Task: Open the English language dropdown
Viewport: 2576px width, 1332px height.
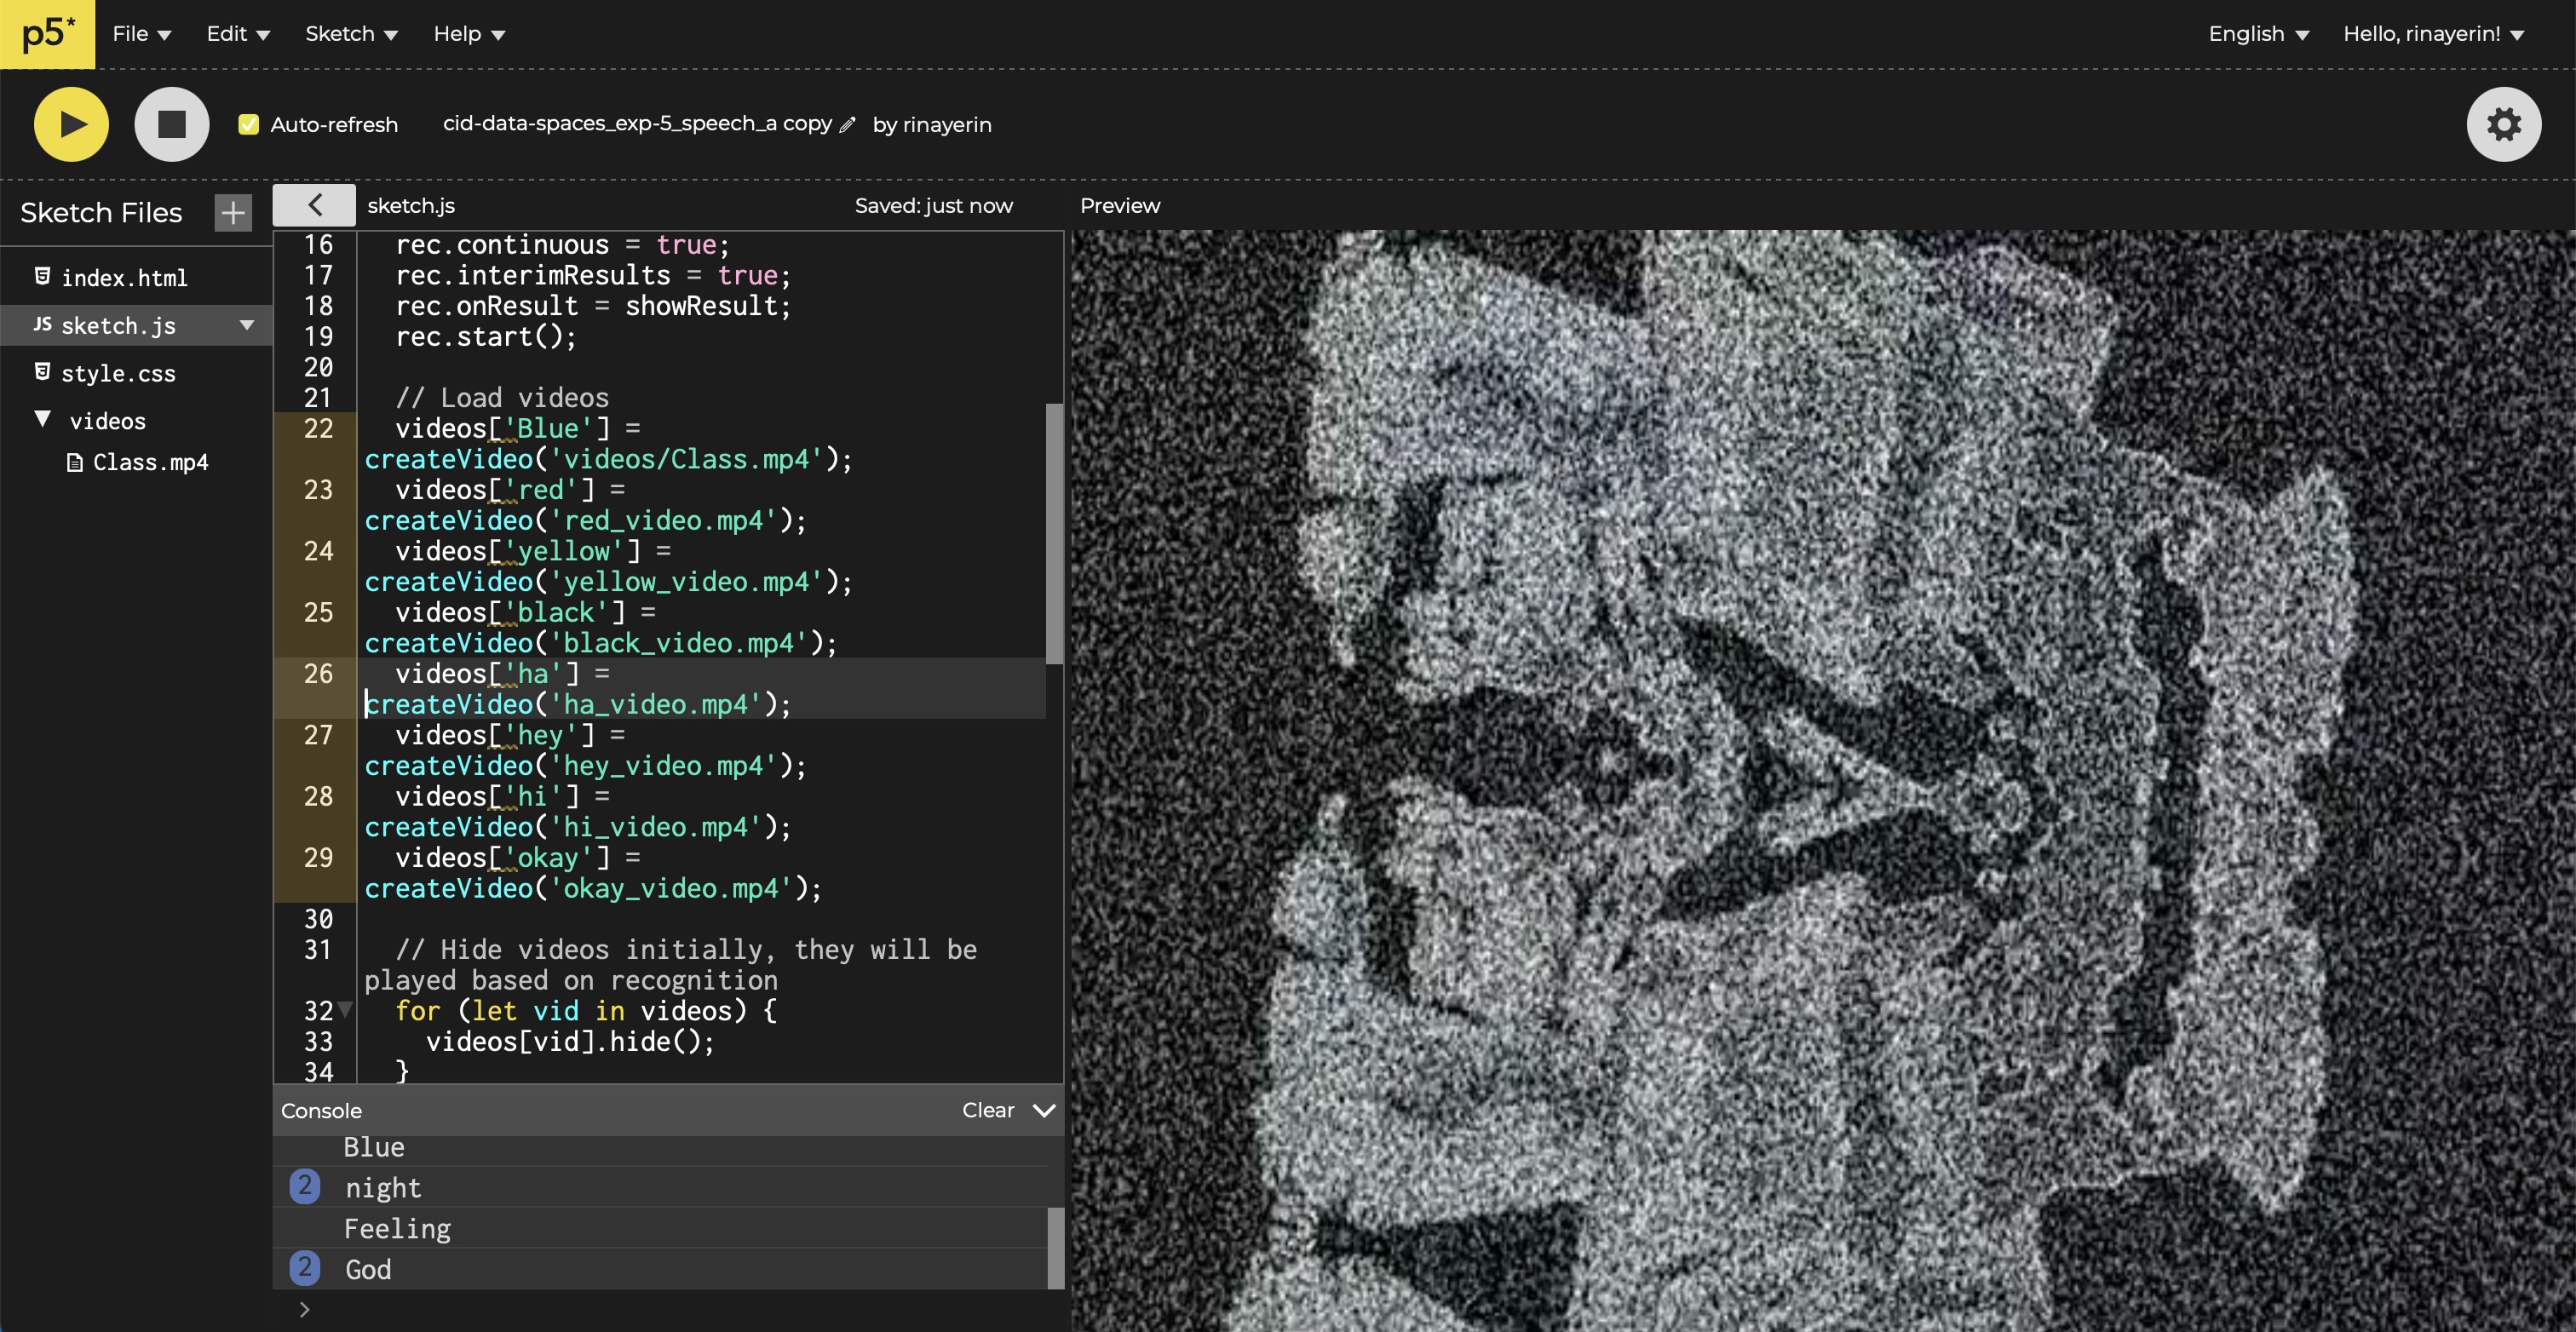Action: point(2258,34)
